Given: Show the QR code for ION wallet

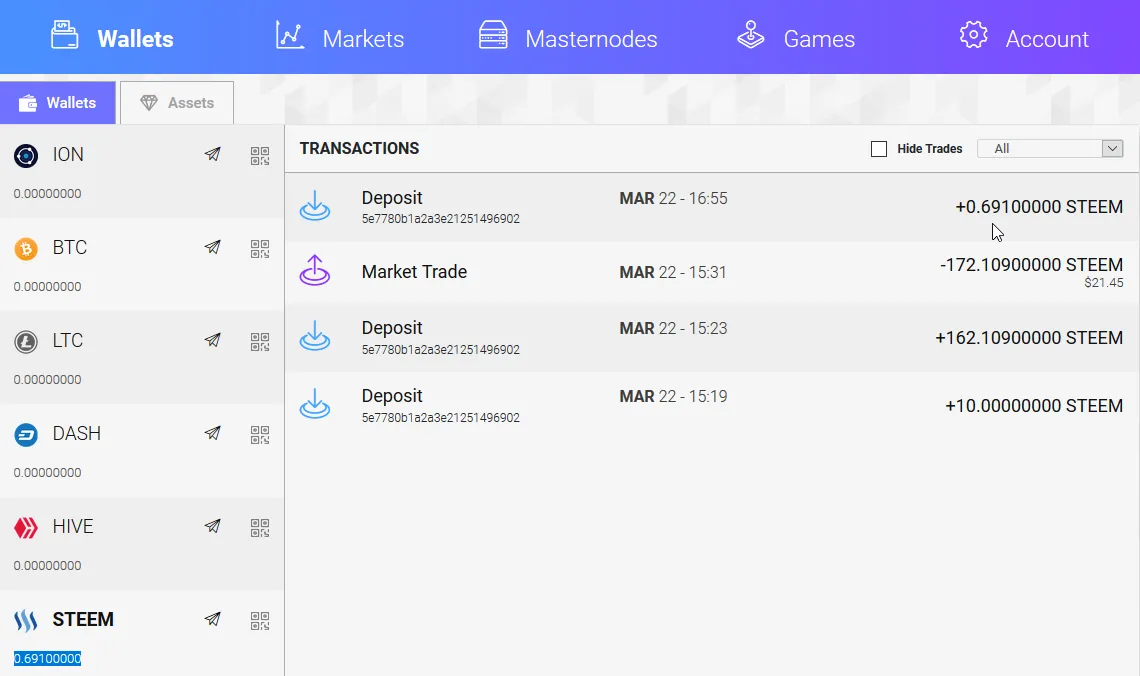Looking at the screenshot, I should click(x=260, y=156).
